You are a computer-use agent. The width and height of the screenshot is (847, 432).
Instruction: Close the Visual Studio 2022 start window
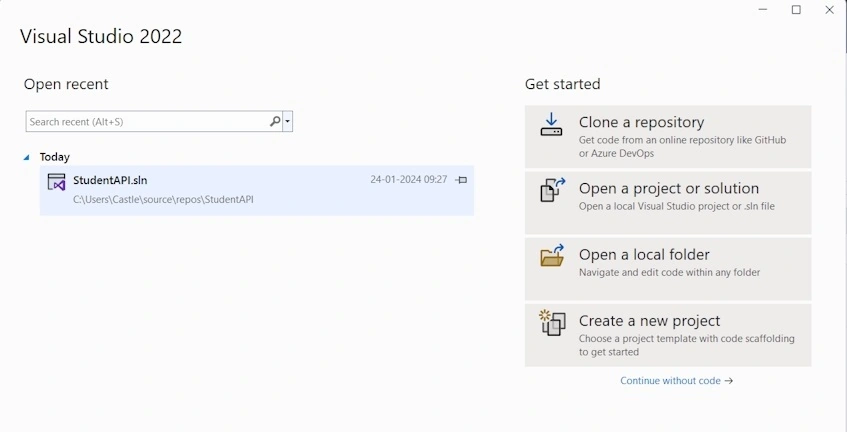830,10
